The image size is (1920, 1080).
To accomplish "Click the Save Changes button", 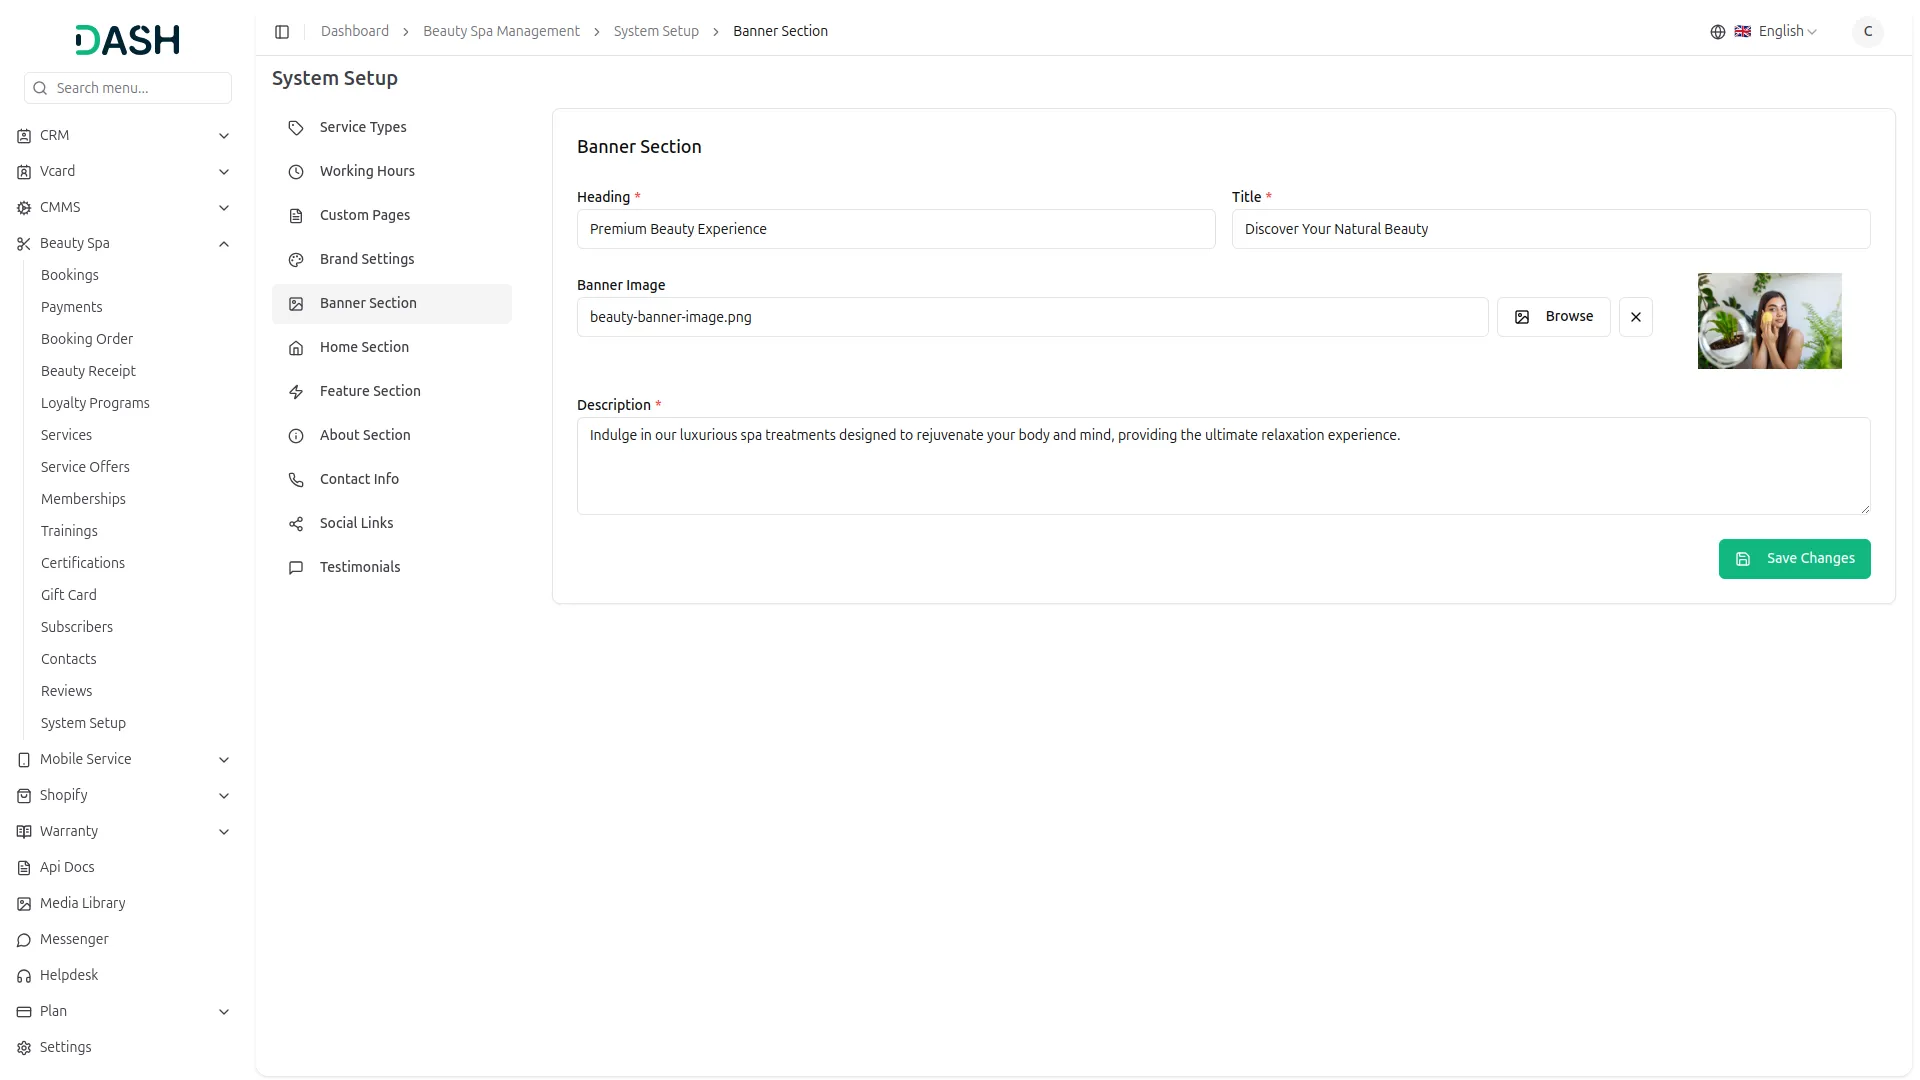I will coord(1794,559).
